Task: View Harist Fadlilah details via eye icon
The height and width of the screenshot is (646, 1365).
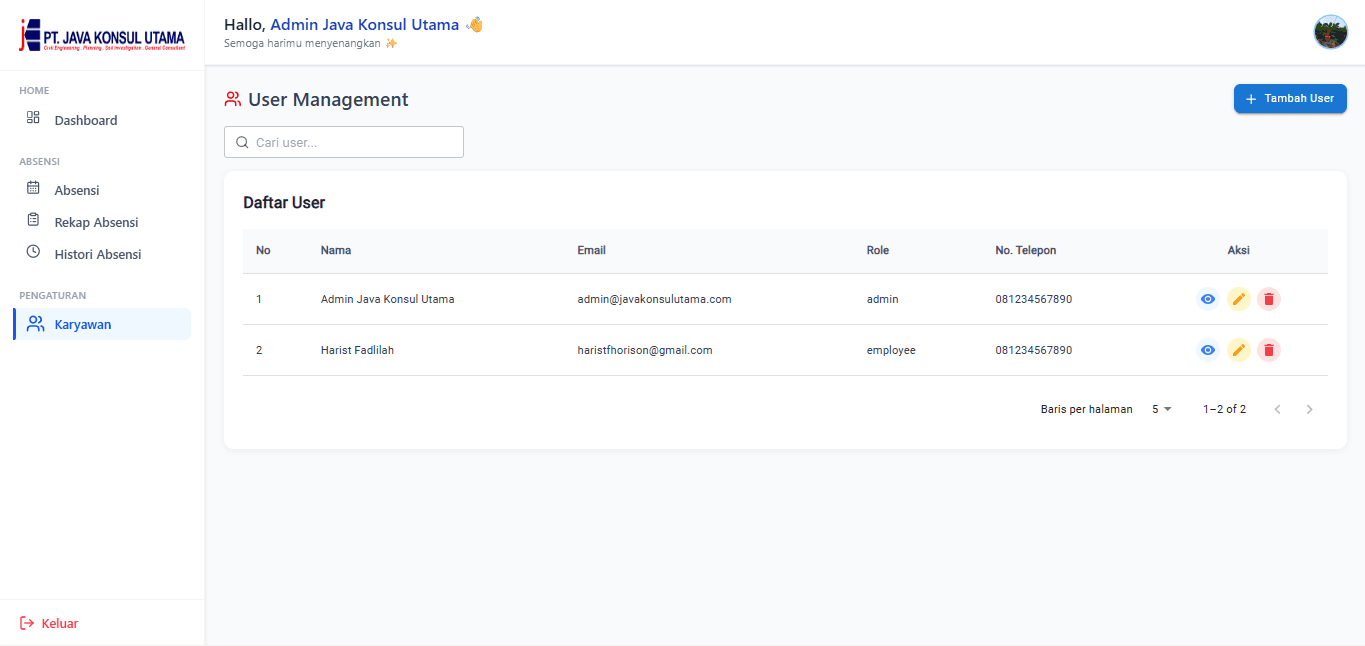Action: click(1208, 350)
